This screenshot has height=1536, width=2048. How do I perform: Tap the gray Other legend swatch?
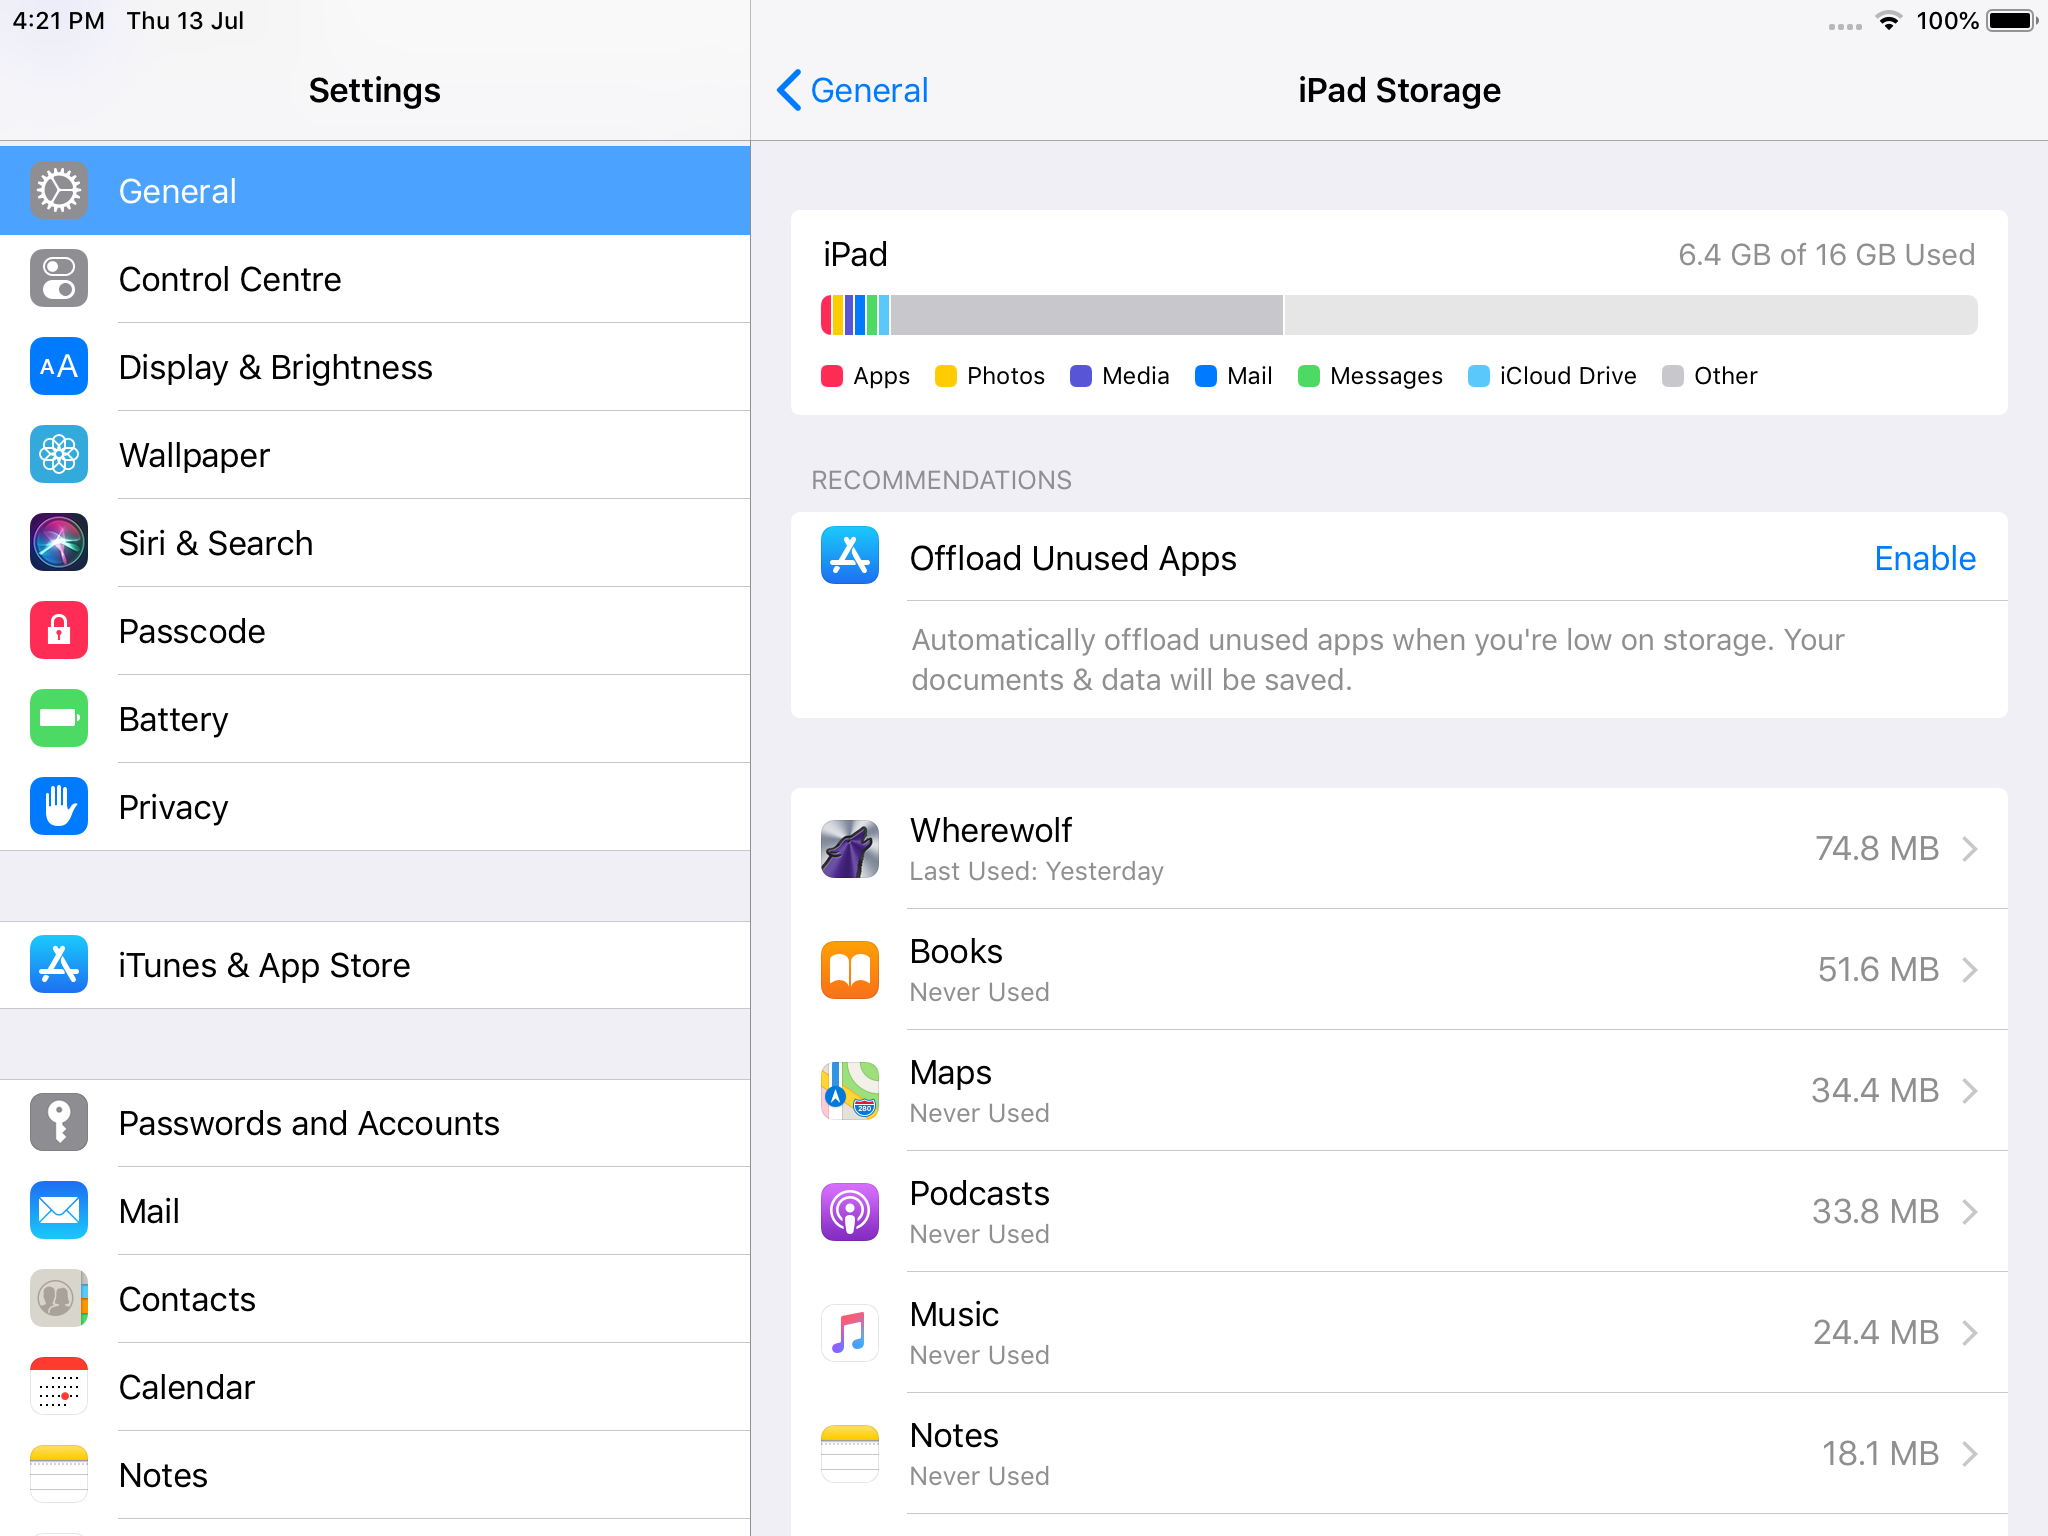[x=1673, y=376]
